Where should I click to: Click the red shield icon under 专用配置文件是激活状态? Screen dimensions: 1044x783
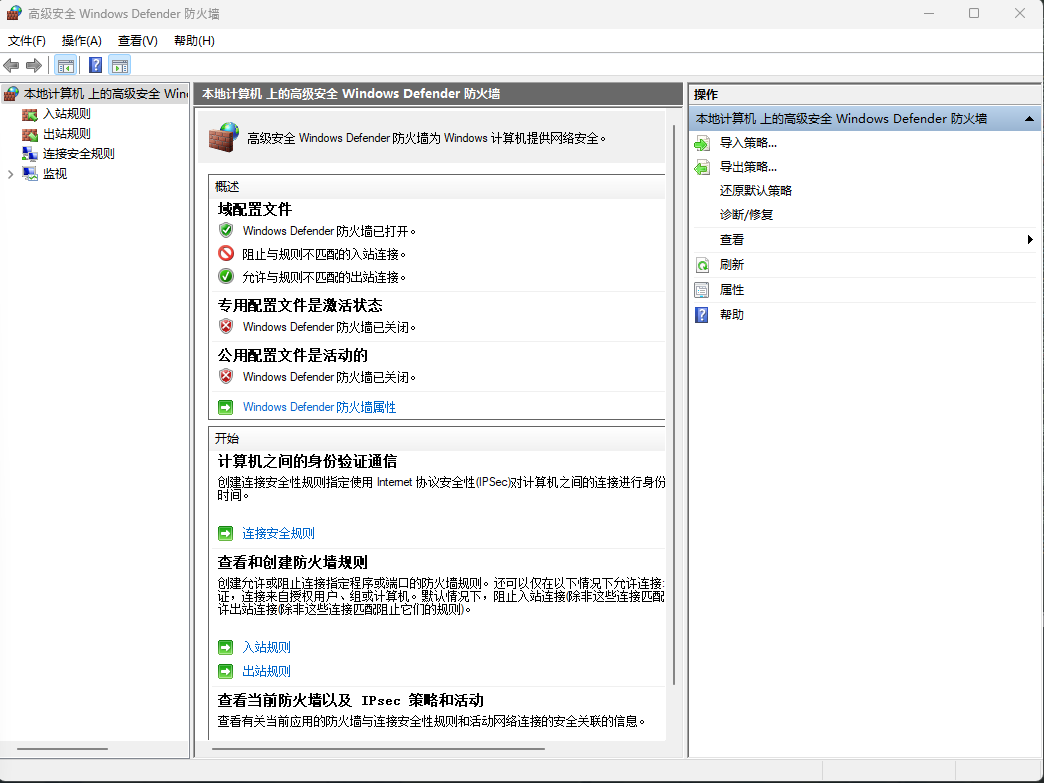click(226, 326)
